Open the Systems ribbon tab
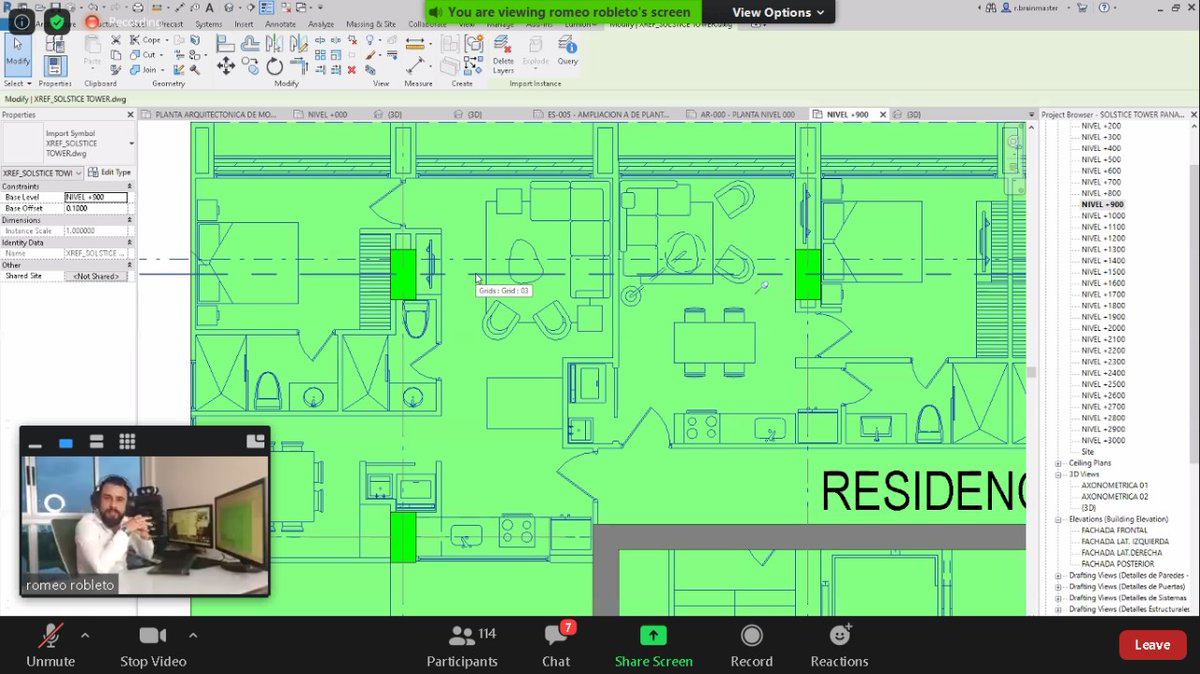1200x674 pixels. click(208, 24)
